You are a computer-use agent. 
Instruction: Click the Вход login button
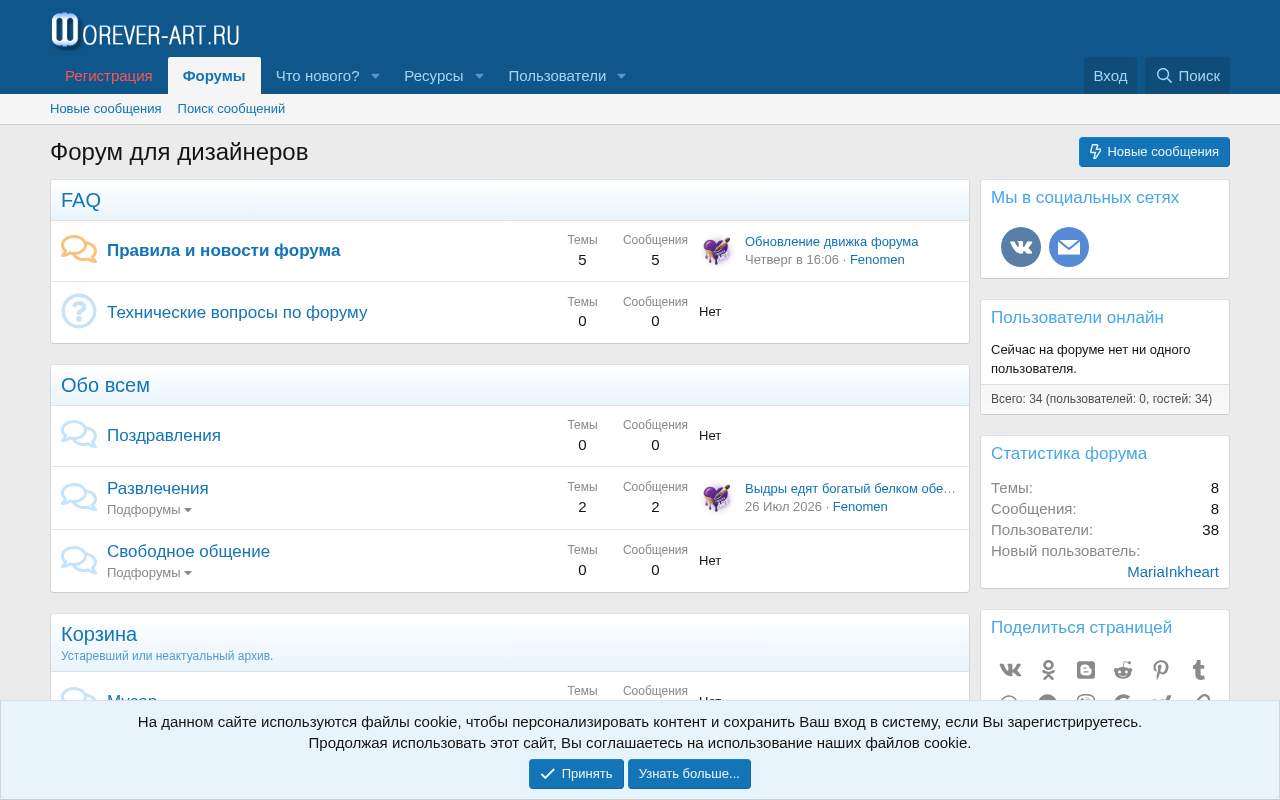(x=1110, y=76)
